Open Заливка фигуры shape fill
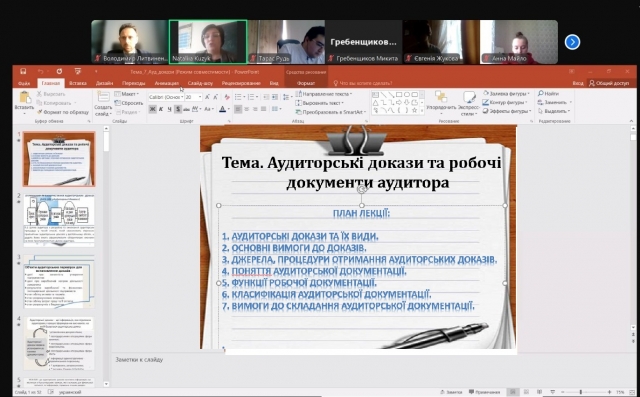 click(506, 94)
